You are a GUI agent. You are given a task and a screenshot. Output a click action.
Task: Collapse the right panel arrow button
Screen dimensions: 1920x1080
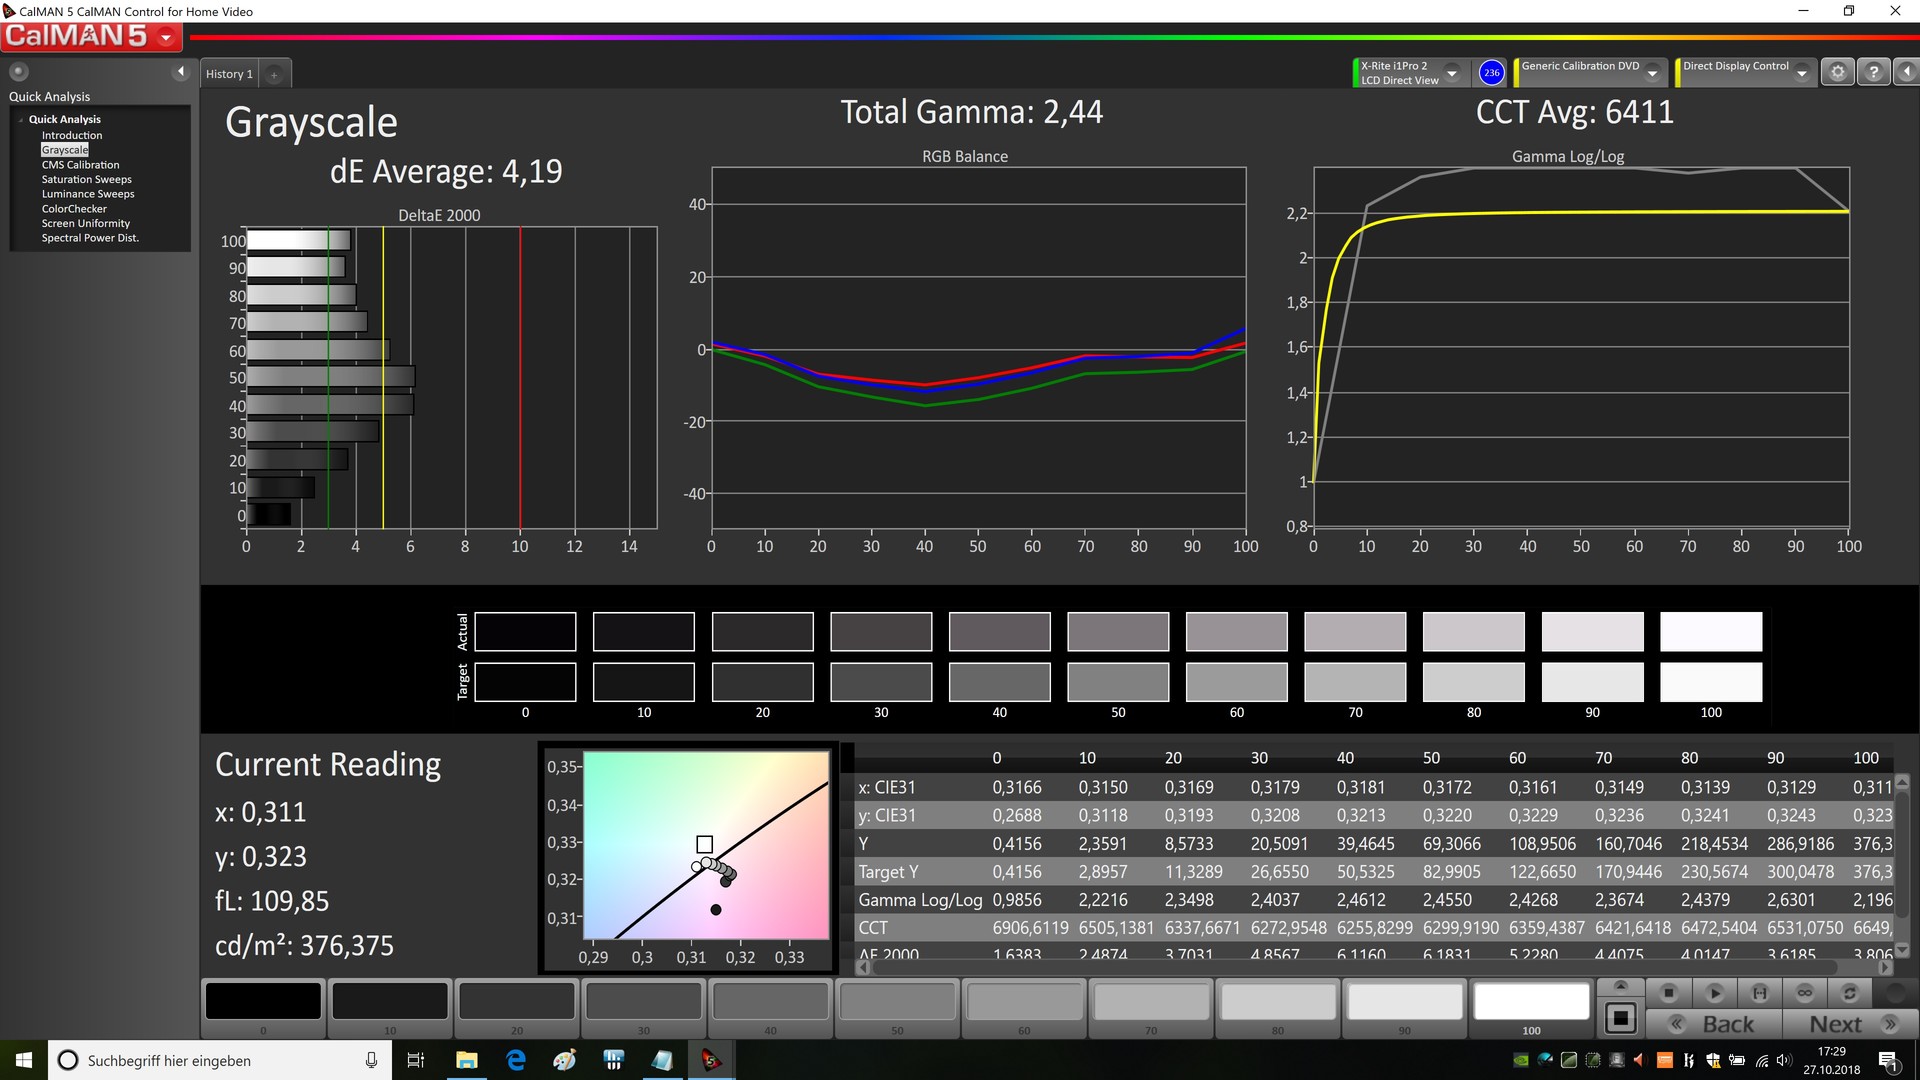[1906, 72]
